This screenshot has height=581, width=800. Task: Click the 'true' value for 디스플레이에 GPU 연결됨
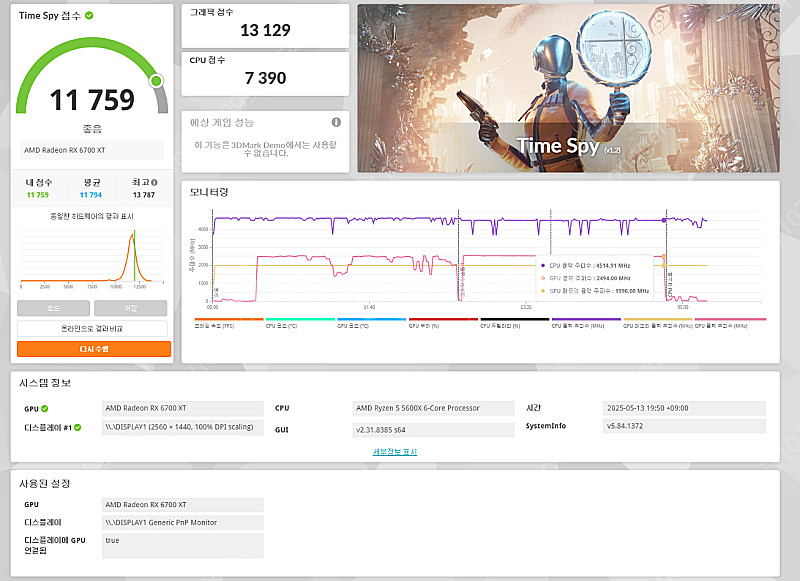coord(183,545)
